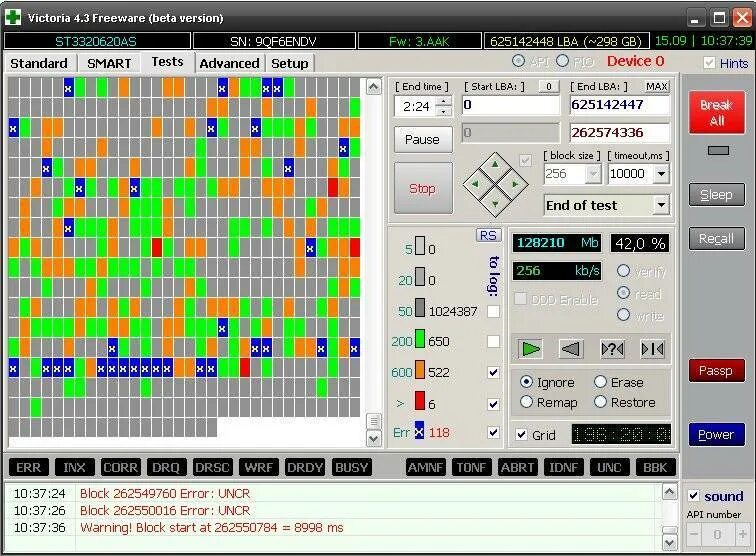
Task: Switch to the SMART tab
Action: [x=109, y=63]
